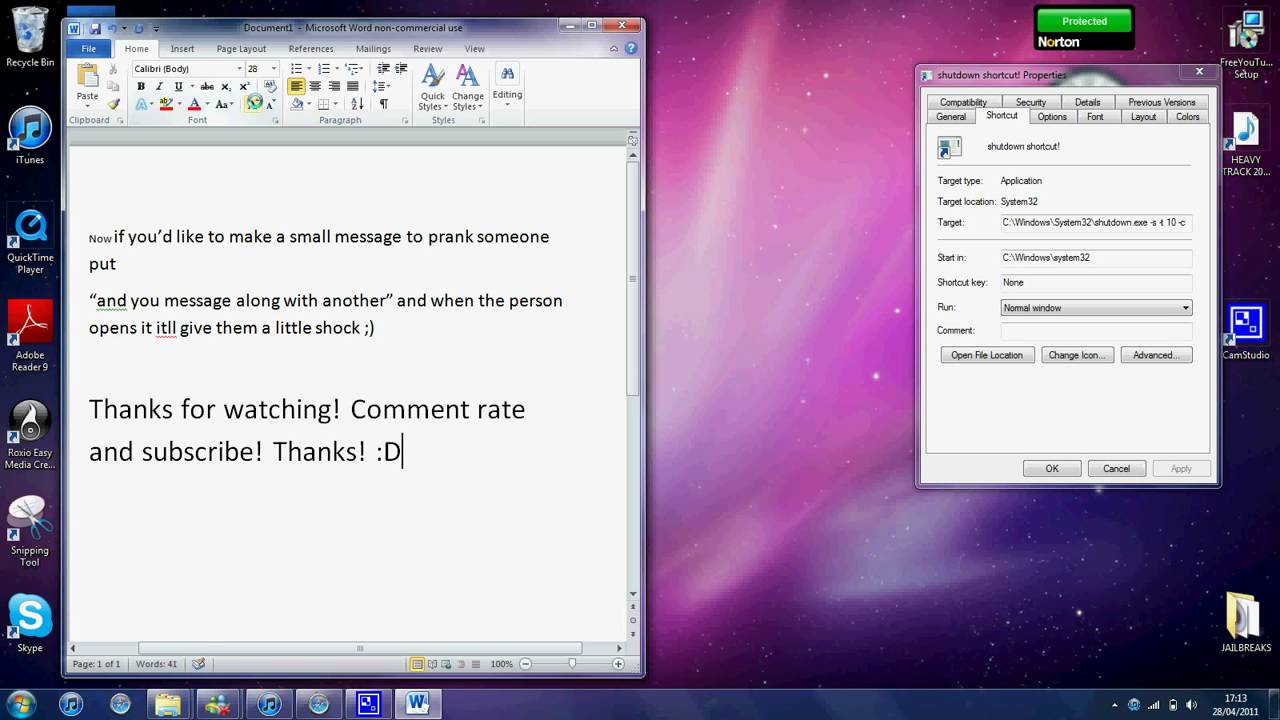Save document using Quick Access icon

[x=95, y=29]
